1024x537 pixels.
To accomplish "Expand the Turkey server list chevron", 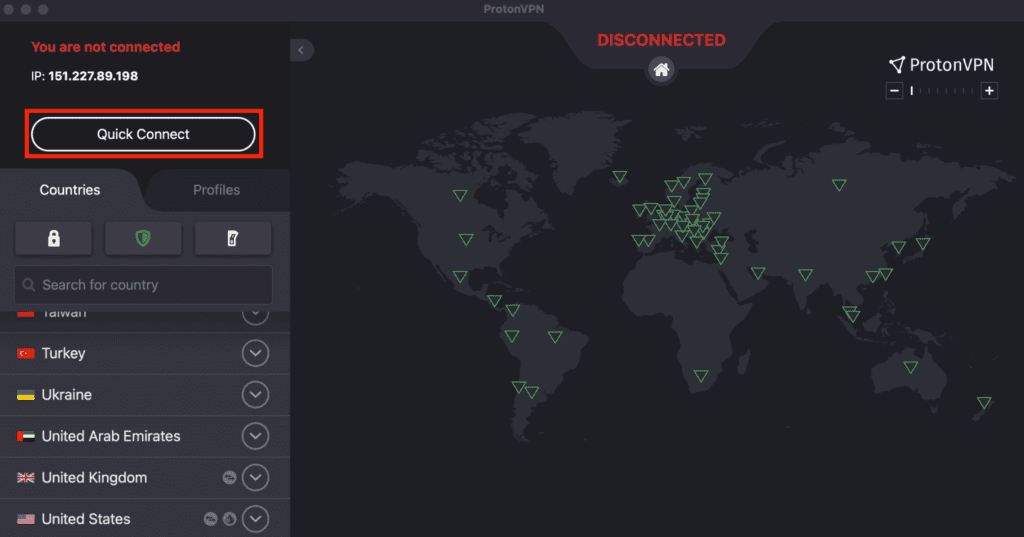I will click(x=255, y=353).
